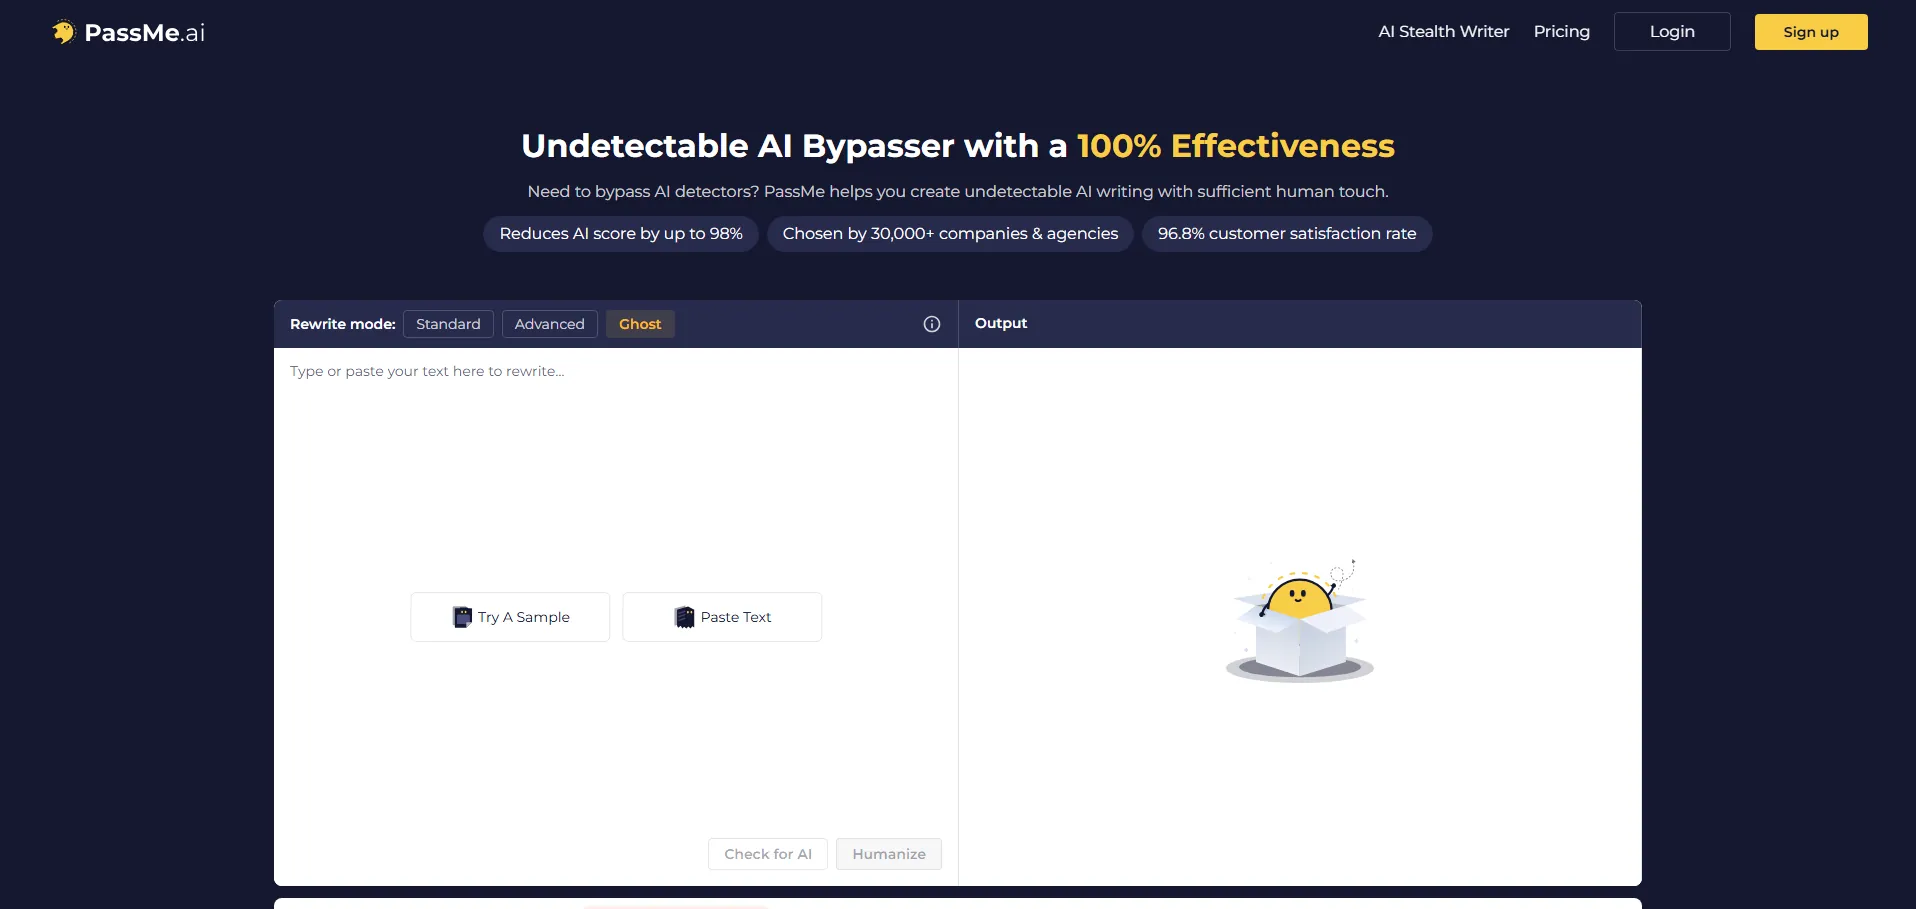The image size is (1916, 909).
Task: Open AI Stealth Writer page
Action: coord(1443,32)
